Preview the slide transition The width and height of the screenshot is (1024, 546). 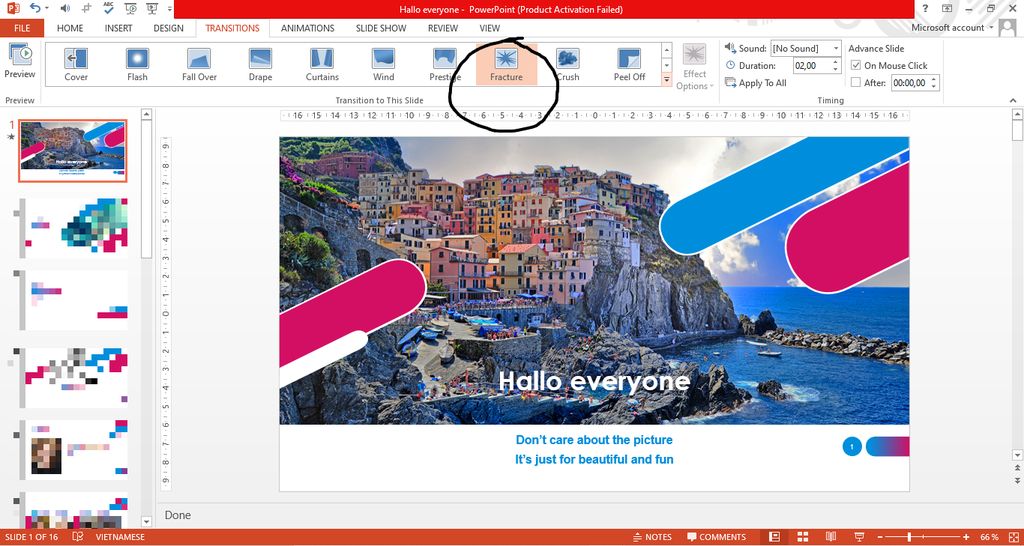click(x=20, y=61)
